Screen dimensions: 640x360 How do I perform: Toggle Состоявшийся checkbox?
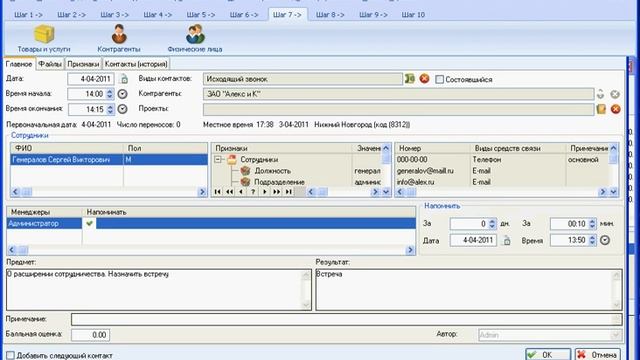[x=439, y=80]
